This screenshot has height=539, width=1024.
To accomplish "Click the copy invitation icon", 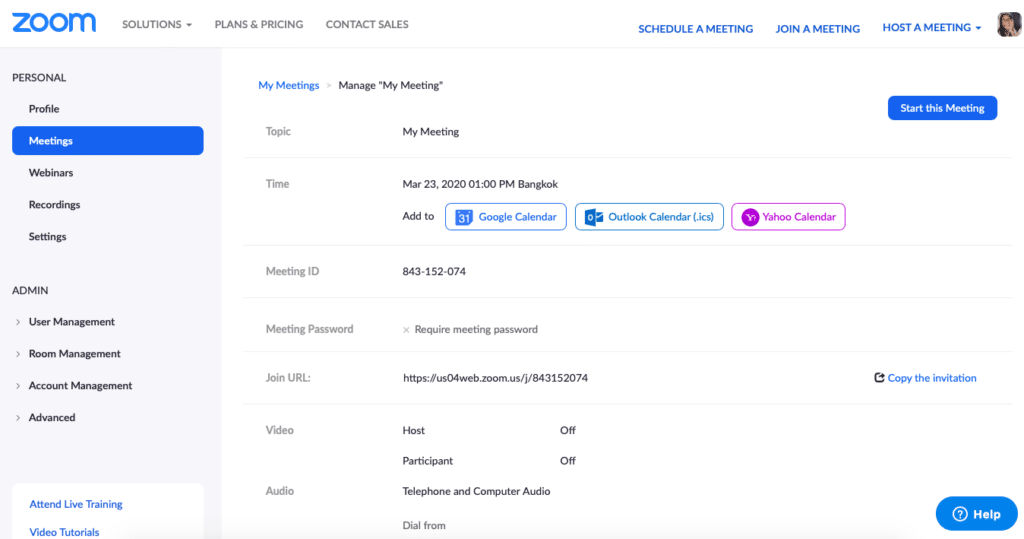I will [879, 378].
